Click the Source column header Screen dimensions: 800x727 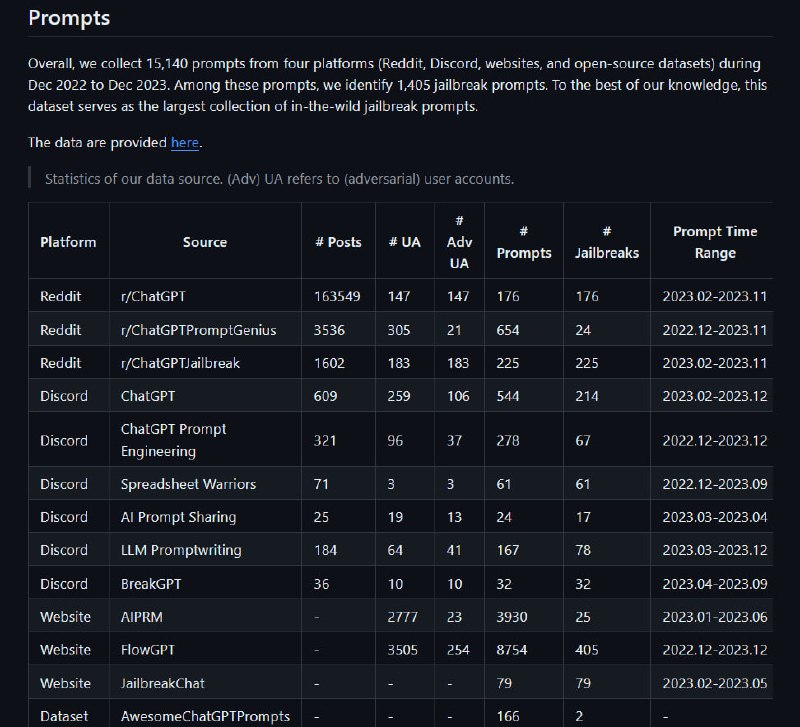(x=205, y=242)
